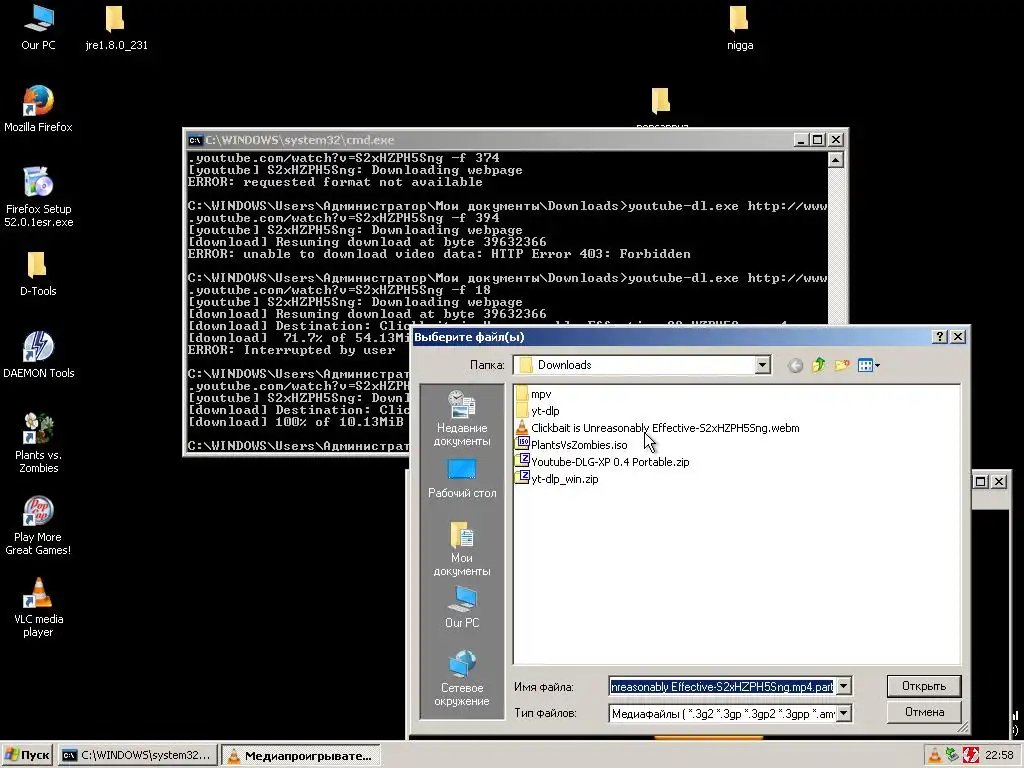1024x768 pixels.
Task: Start the Plants vs. Zombies shortcut
Action: click(x=38, y=443)
